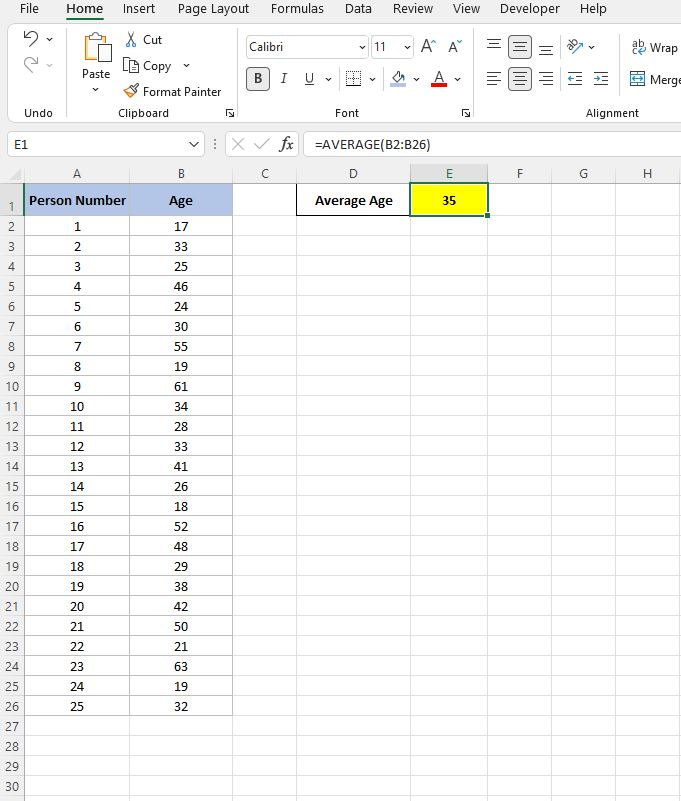The height and width of the screenshot is (801, 681).
Task: Click the yellow cell showing 35
Action: (x=449, y=200)
